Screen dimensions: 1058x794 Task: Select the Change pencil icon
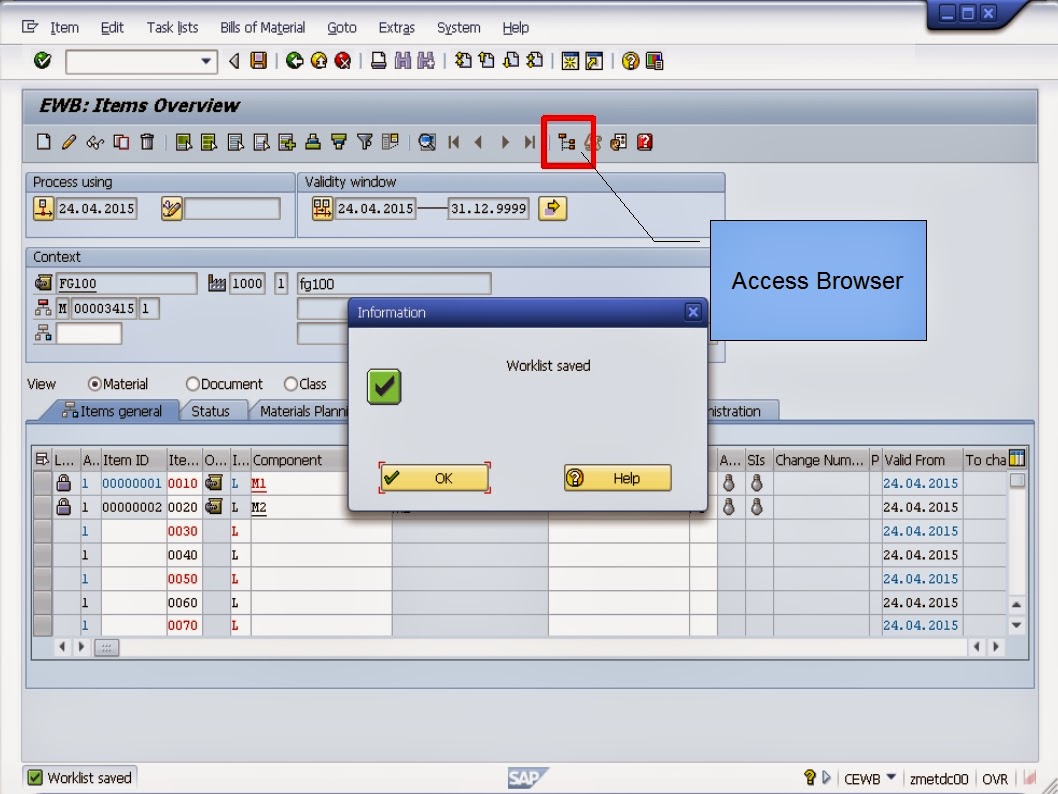pyautogui.click(x=68, y=141)
